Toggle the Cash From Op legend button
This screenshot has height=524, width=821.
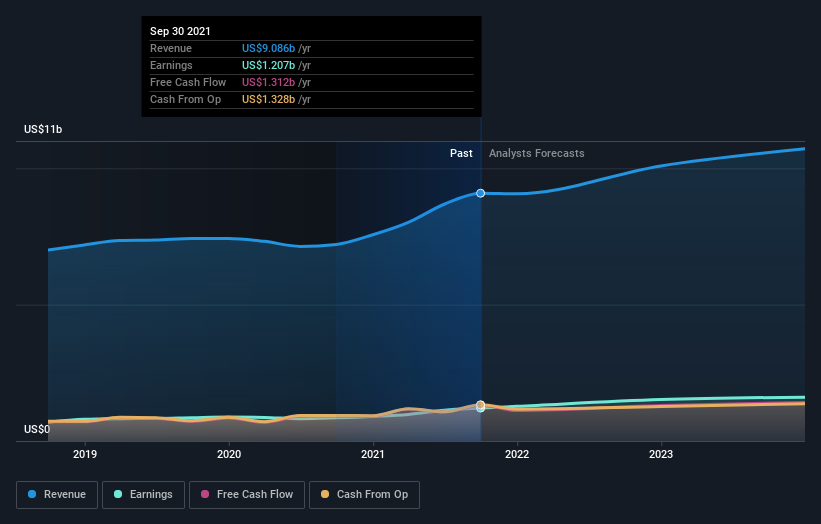pyautogui.click(x=364, y=495)
